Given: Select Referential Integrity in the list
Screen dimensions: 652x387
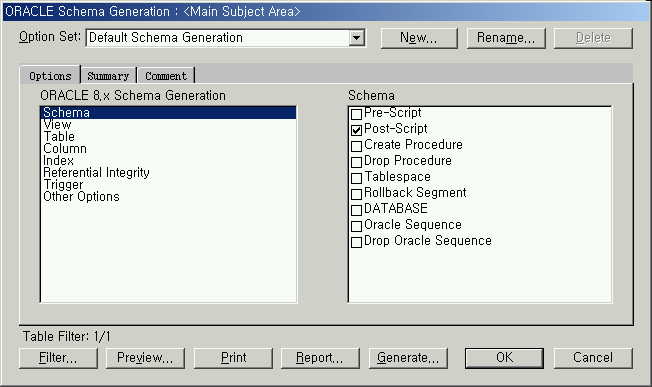Looking at the screenshot, I should point(168,173).
